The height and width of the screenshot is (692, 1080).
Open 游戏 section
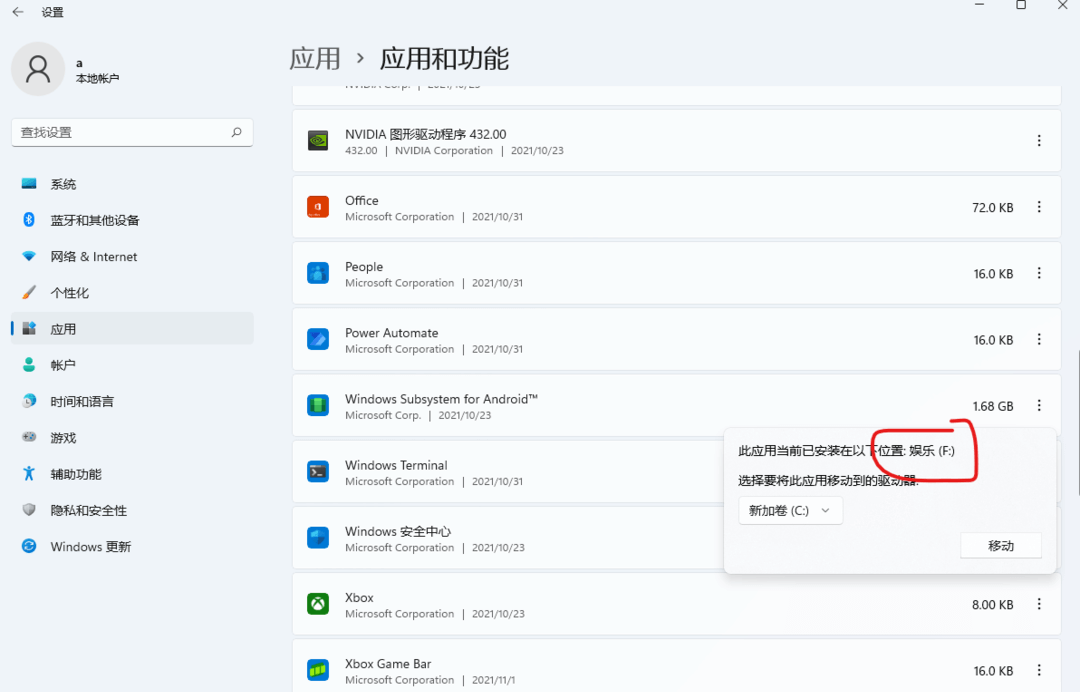(x=132, y=438)
